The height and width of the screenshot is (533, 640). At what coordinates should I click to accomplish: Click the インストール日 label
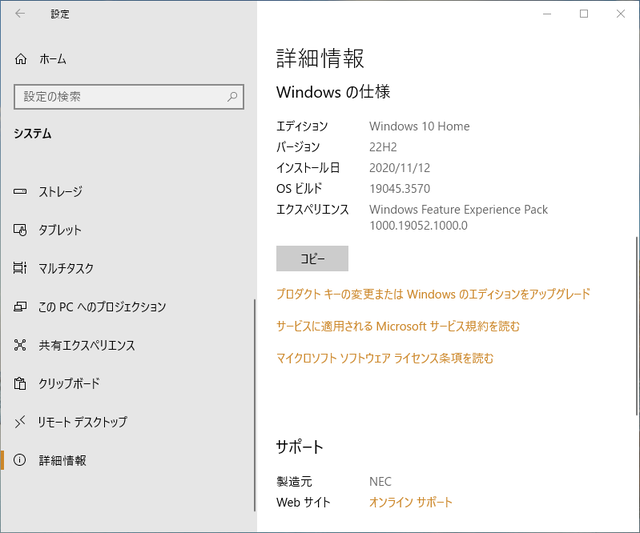point(308,168)
